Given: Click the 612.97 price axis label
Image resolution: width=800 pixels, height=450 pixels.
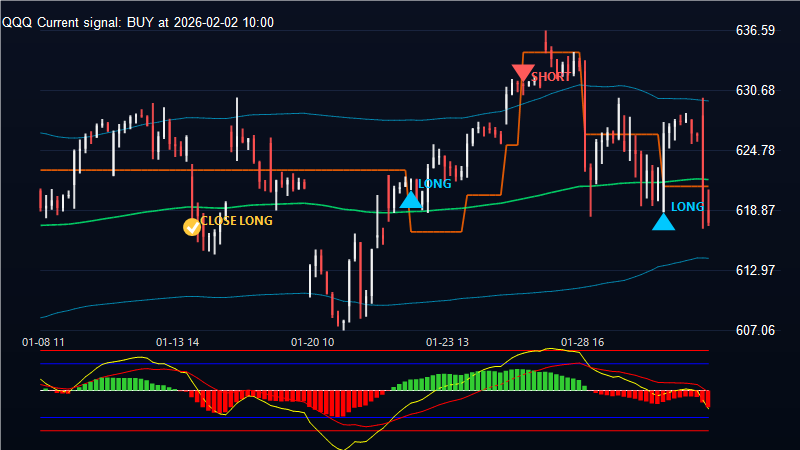Looking at the screenshot, I should point(755,271).
